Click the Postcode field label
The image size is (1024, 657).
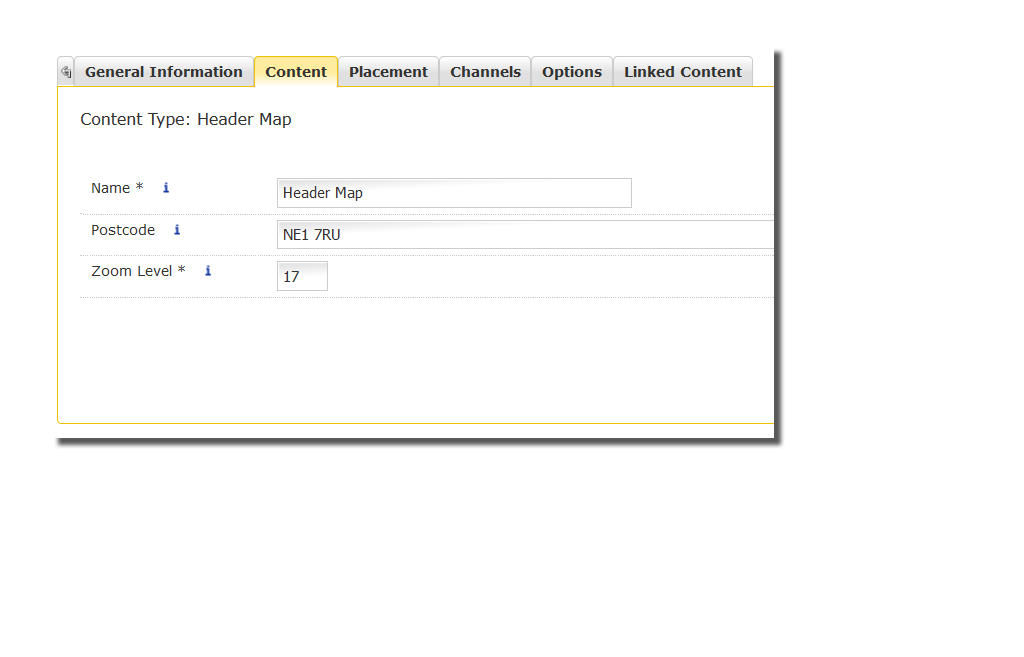123,230
